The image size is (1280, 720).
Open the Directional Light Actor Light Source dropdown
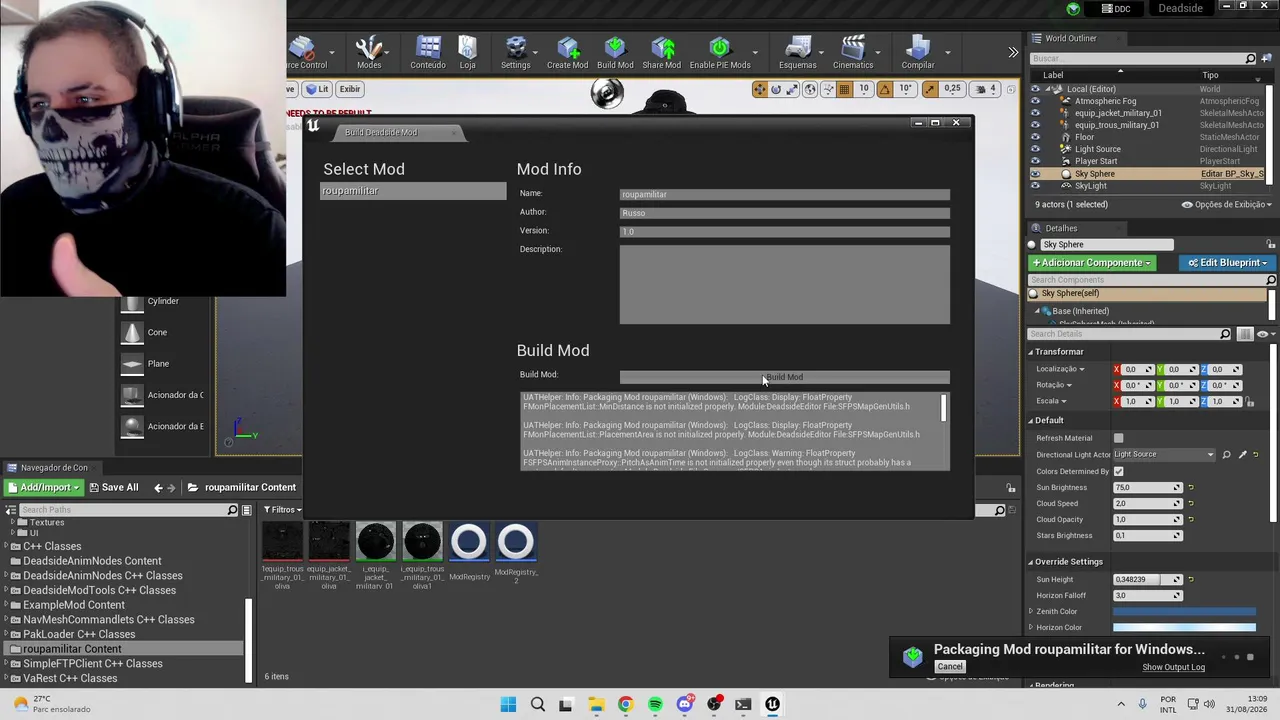[x=1164, y=455]
